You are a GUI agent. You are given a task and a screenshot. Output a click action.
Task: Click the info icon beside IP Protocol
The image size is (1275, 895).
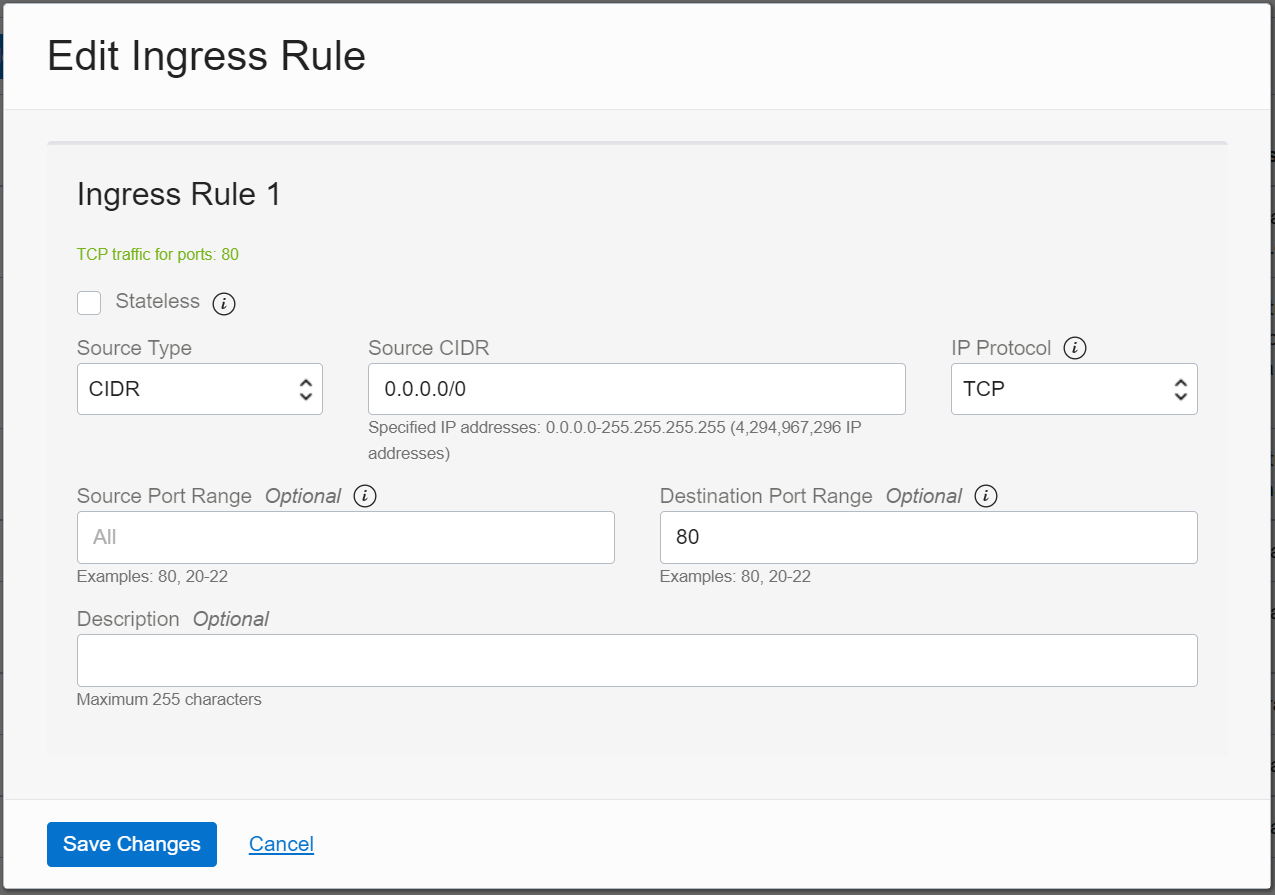(x=1075, y=347)
